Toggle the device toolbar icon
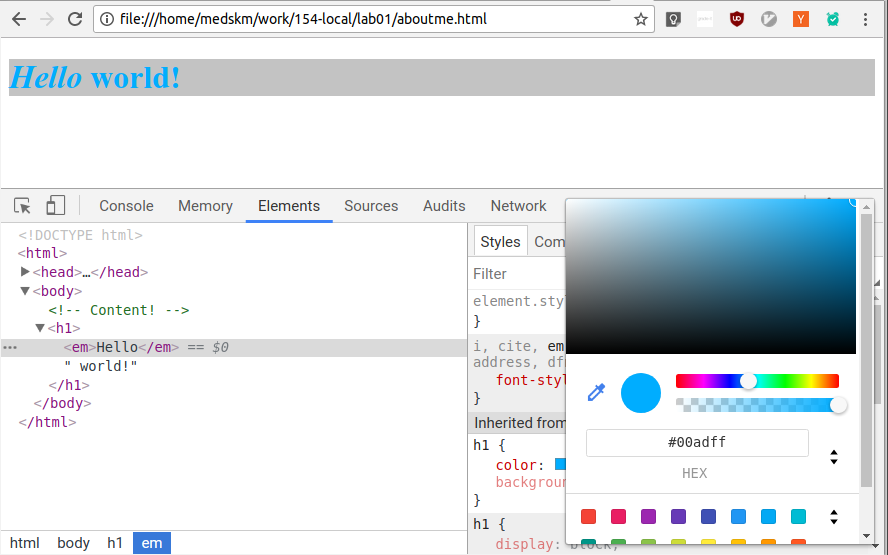Image resolution: width=888 pixels, height=555 pixels. [55, 206]
